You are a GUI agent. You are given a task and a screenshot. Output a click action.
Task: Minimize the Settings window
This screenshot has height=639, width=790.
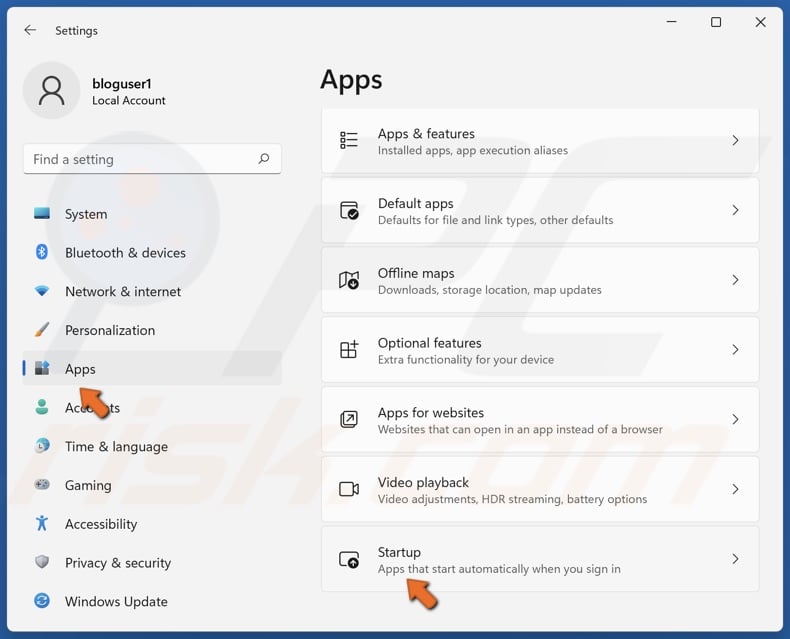pyautogui.click(x=671, y=22)
